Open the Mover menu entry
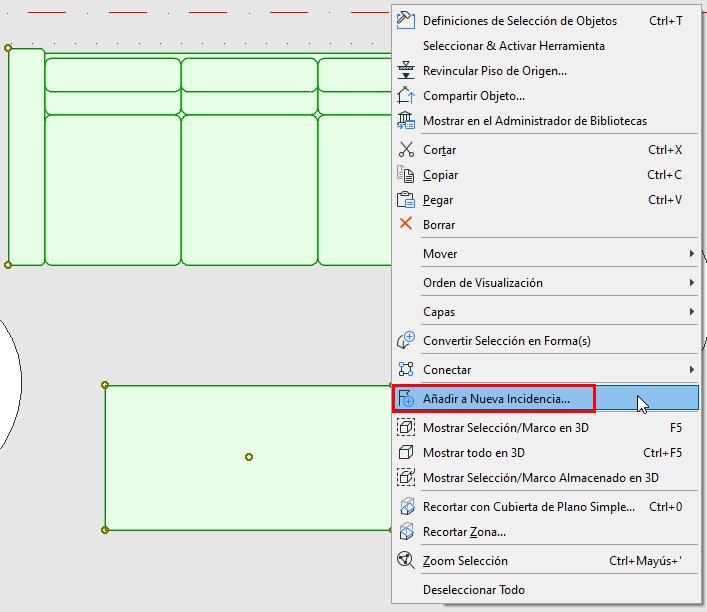This screenshot has width=707, height=612. click(x=546, y=253)
